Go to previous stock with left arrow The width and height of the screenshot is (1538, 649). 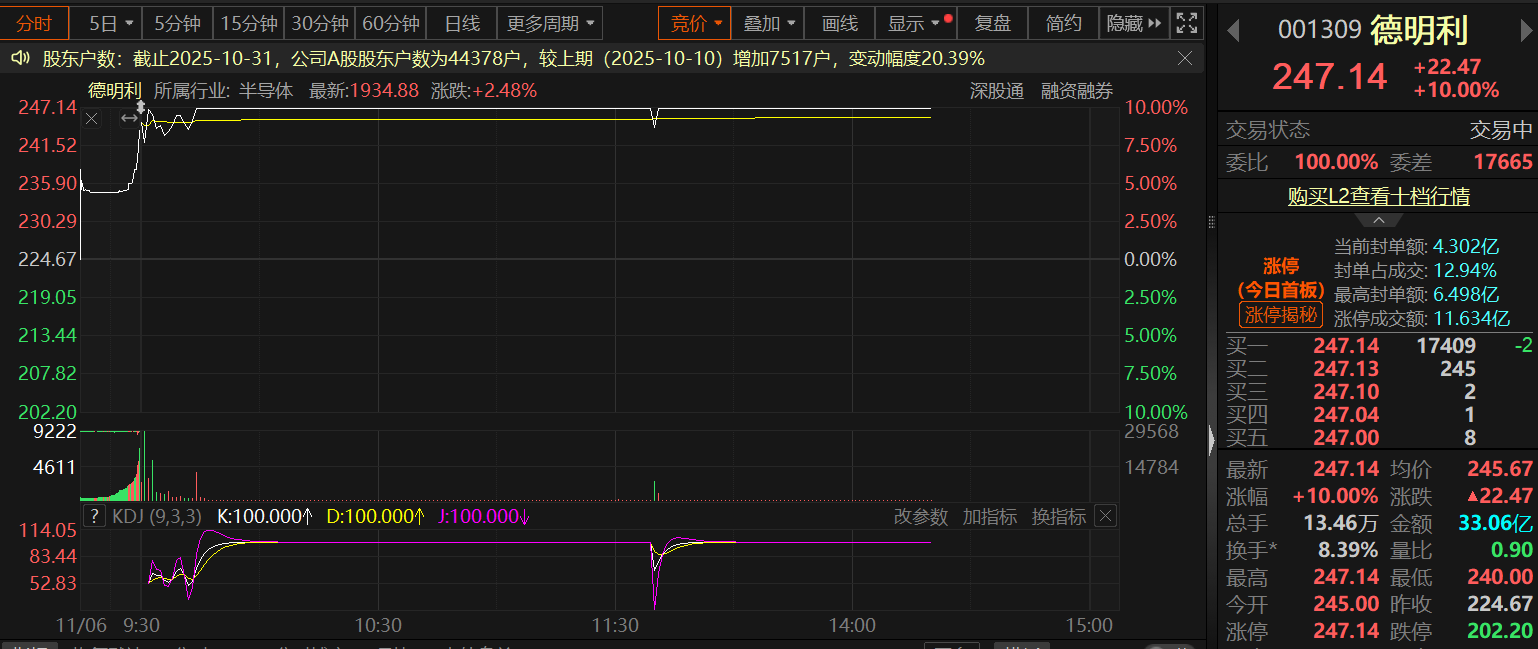tap(1233, 30)
